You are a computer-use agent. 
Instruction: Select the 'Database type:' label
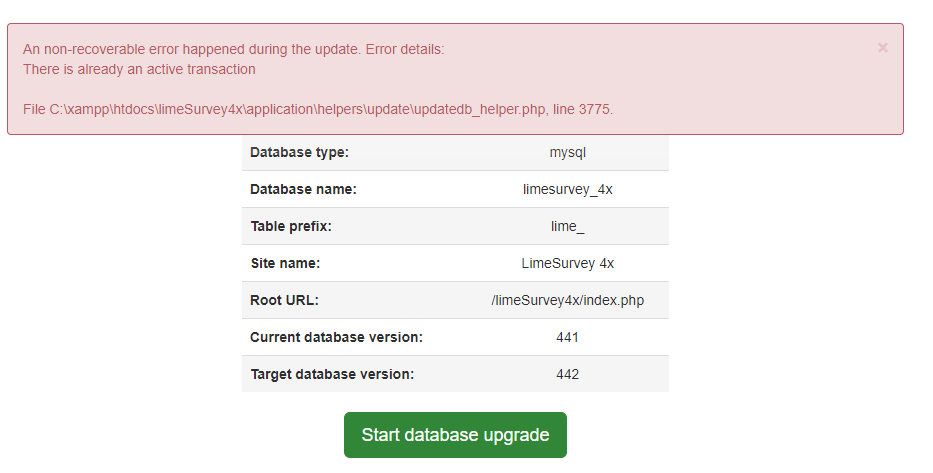[299, 152]
